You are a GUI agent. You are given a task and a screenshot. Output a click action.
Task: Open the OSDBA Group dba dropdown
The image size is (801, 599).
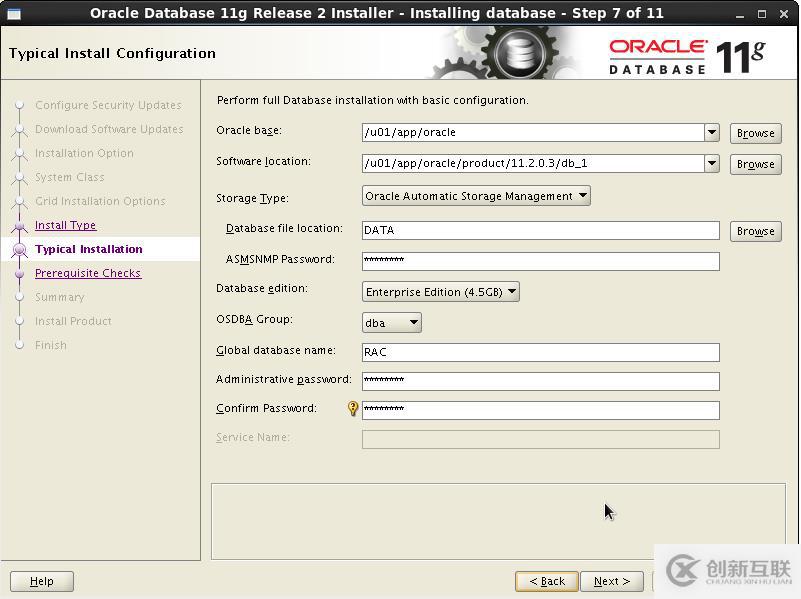(391, 322)
